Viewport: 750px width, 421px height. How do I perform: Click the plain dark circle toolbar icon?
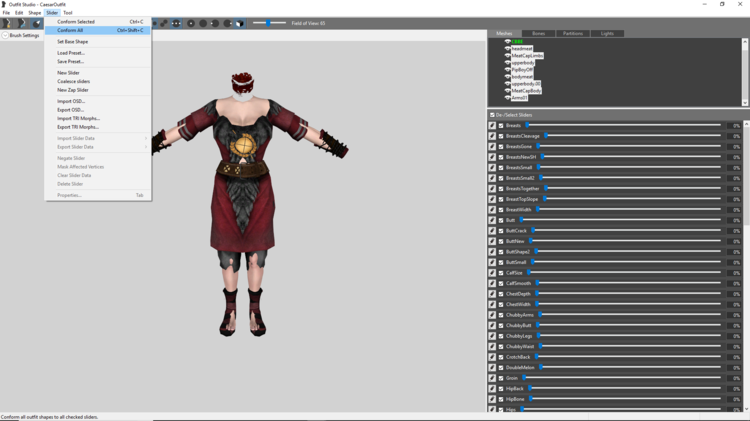tap(203, 23)
